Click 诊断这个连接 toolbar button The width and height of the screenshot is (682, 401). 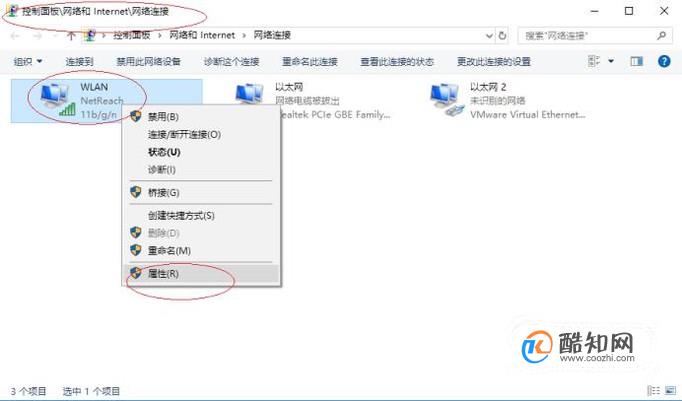pyautogui.click(x=231, y=61)
